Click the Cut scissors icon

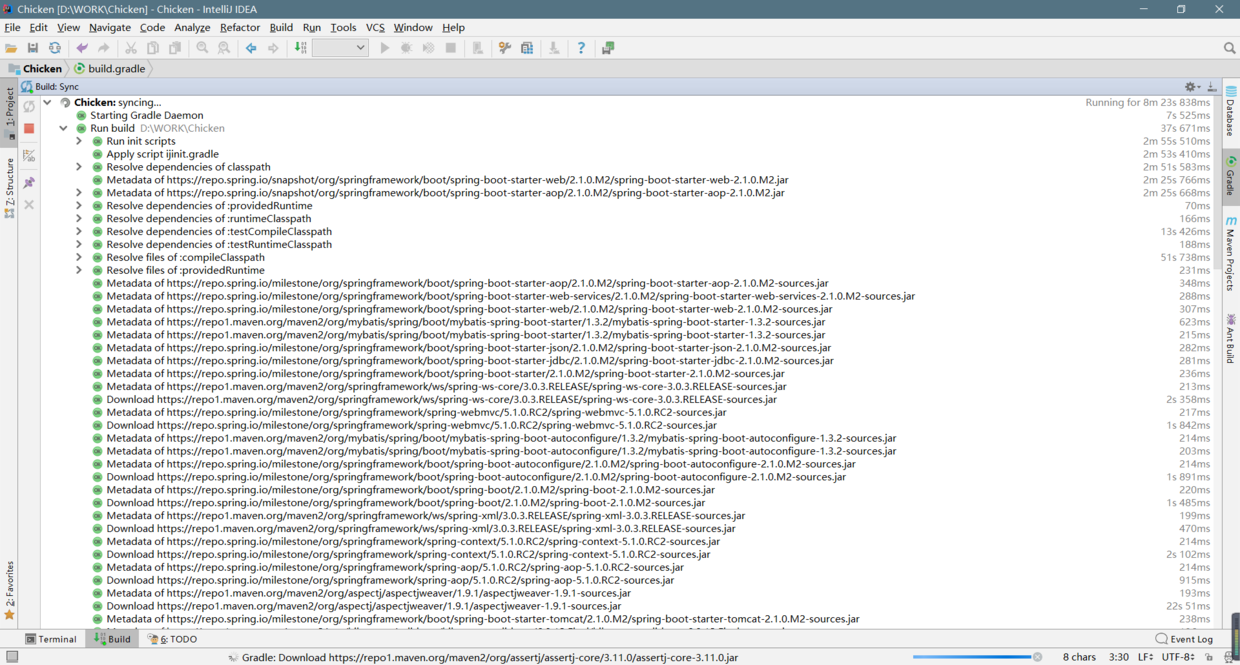(x=131, y=48)
